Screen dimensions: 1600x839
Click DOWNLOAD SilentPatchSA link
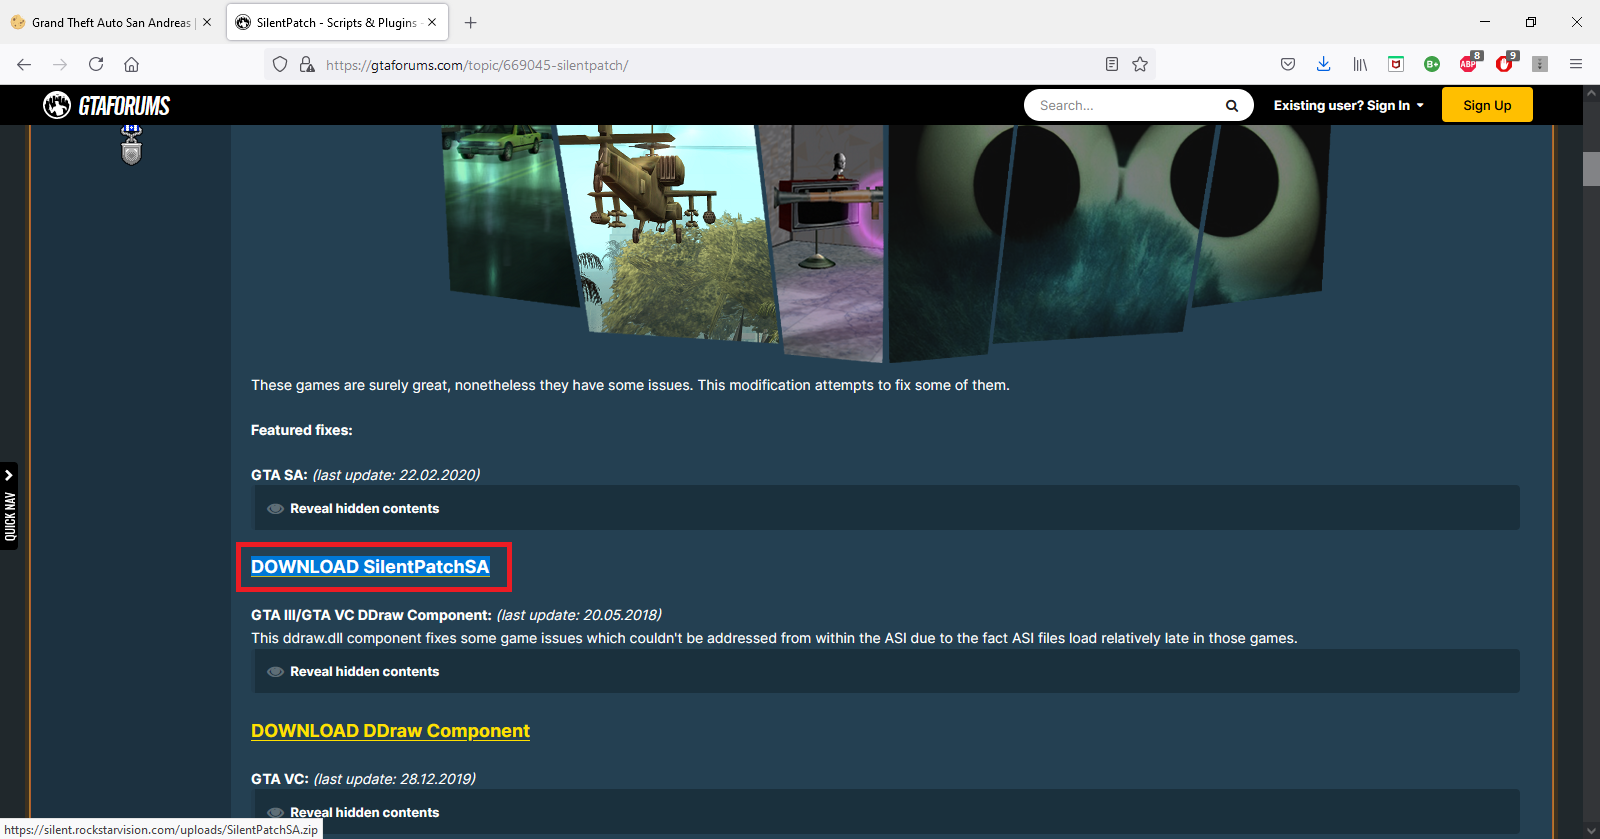(370, 567)
